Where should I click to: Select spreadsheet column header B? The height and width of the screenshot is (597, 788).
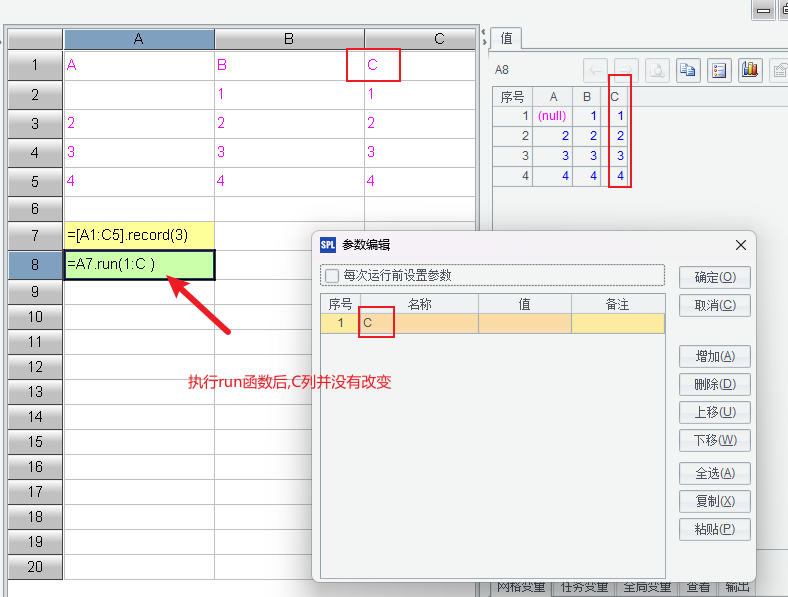point(289,39)
